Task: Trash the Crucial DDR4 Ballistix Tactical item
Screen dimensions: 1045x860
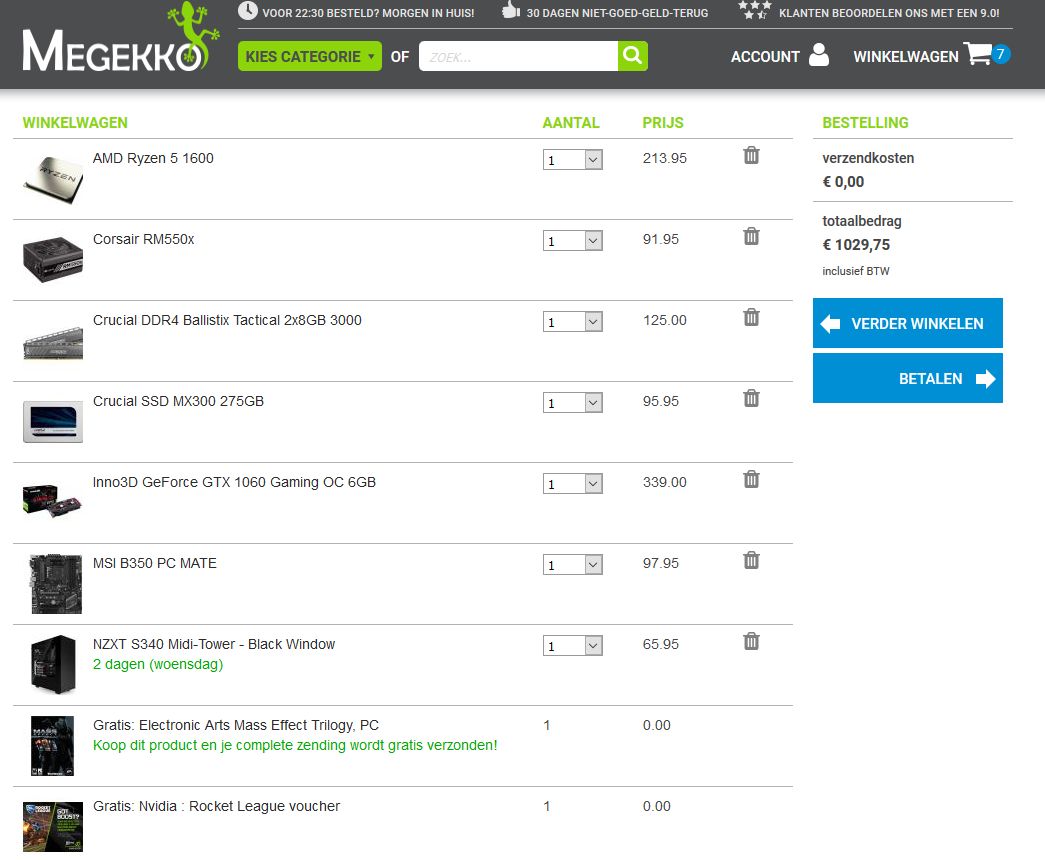Action: coord(751,317)
